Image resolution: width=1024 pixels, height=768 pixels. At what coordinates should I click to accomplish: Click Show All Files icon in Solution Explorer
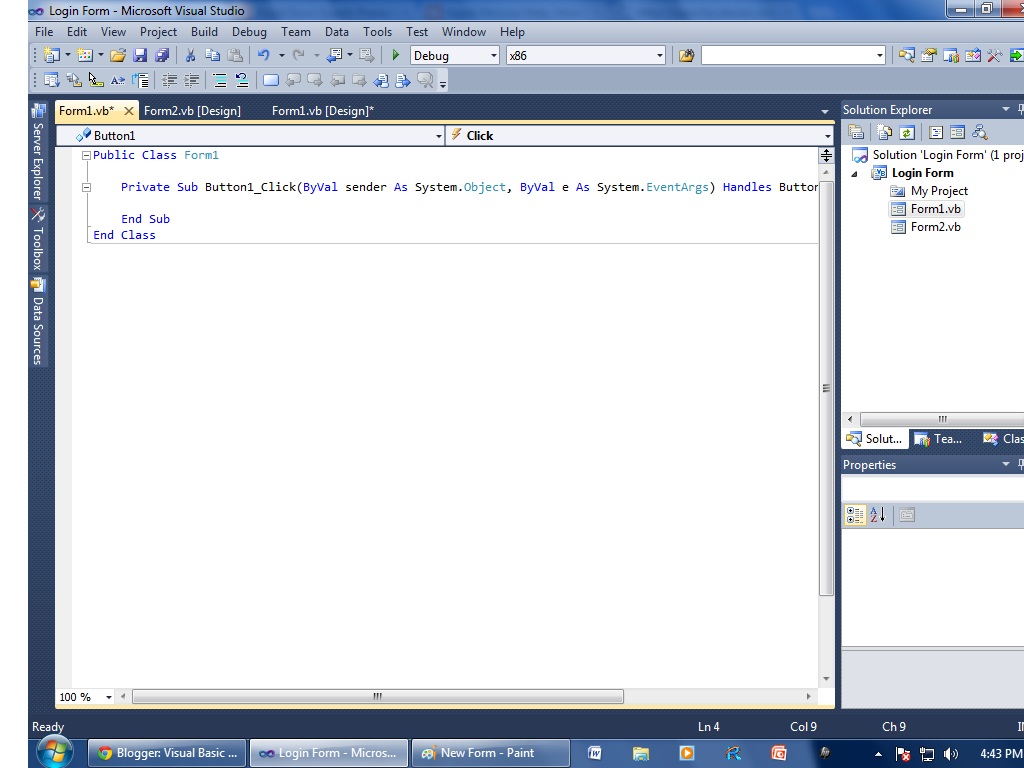pos(884,133)
